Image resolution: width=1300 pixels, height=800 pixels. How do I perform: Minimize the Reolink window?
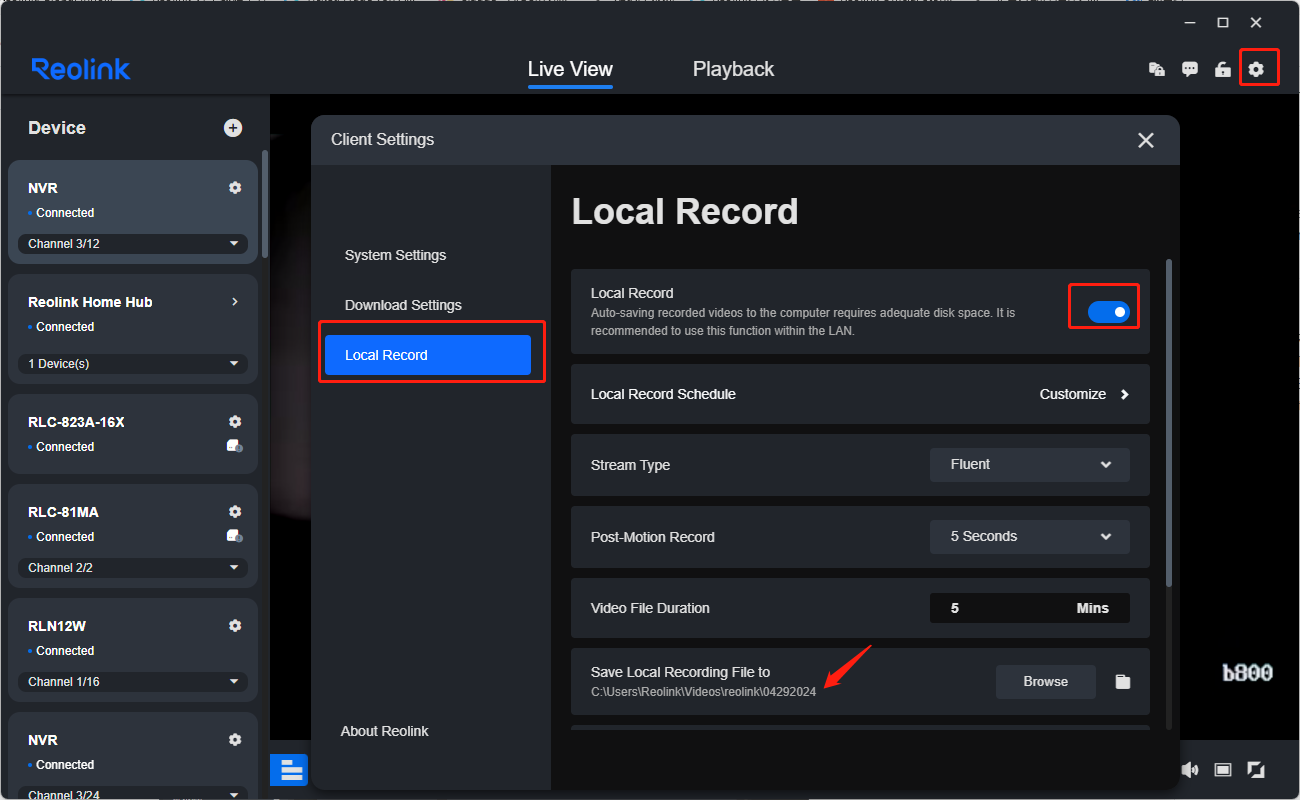tap(1189, 22)
